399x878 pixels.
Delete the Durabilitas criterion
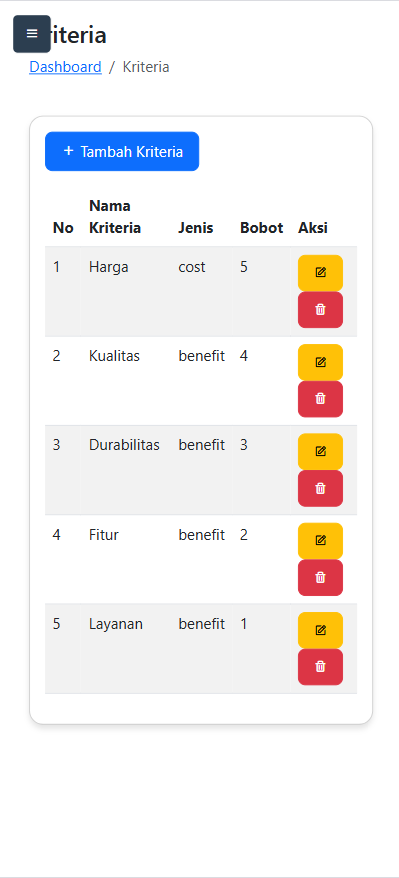(x=320, y=488)
